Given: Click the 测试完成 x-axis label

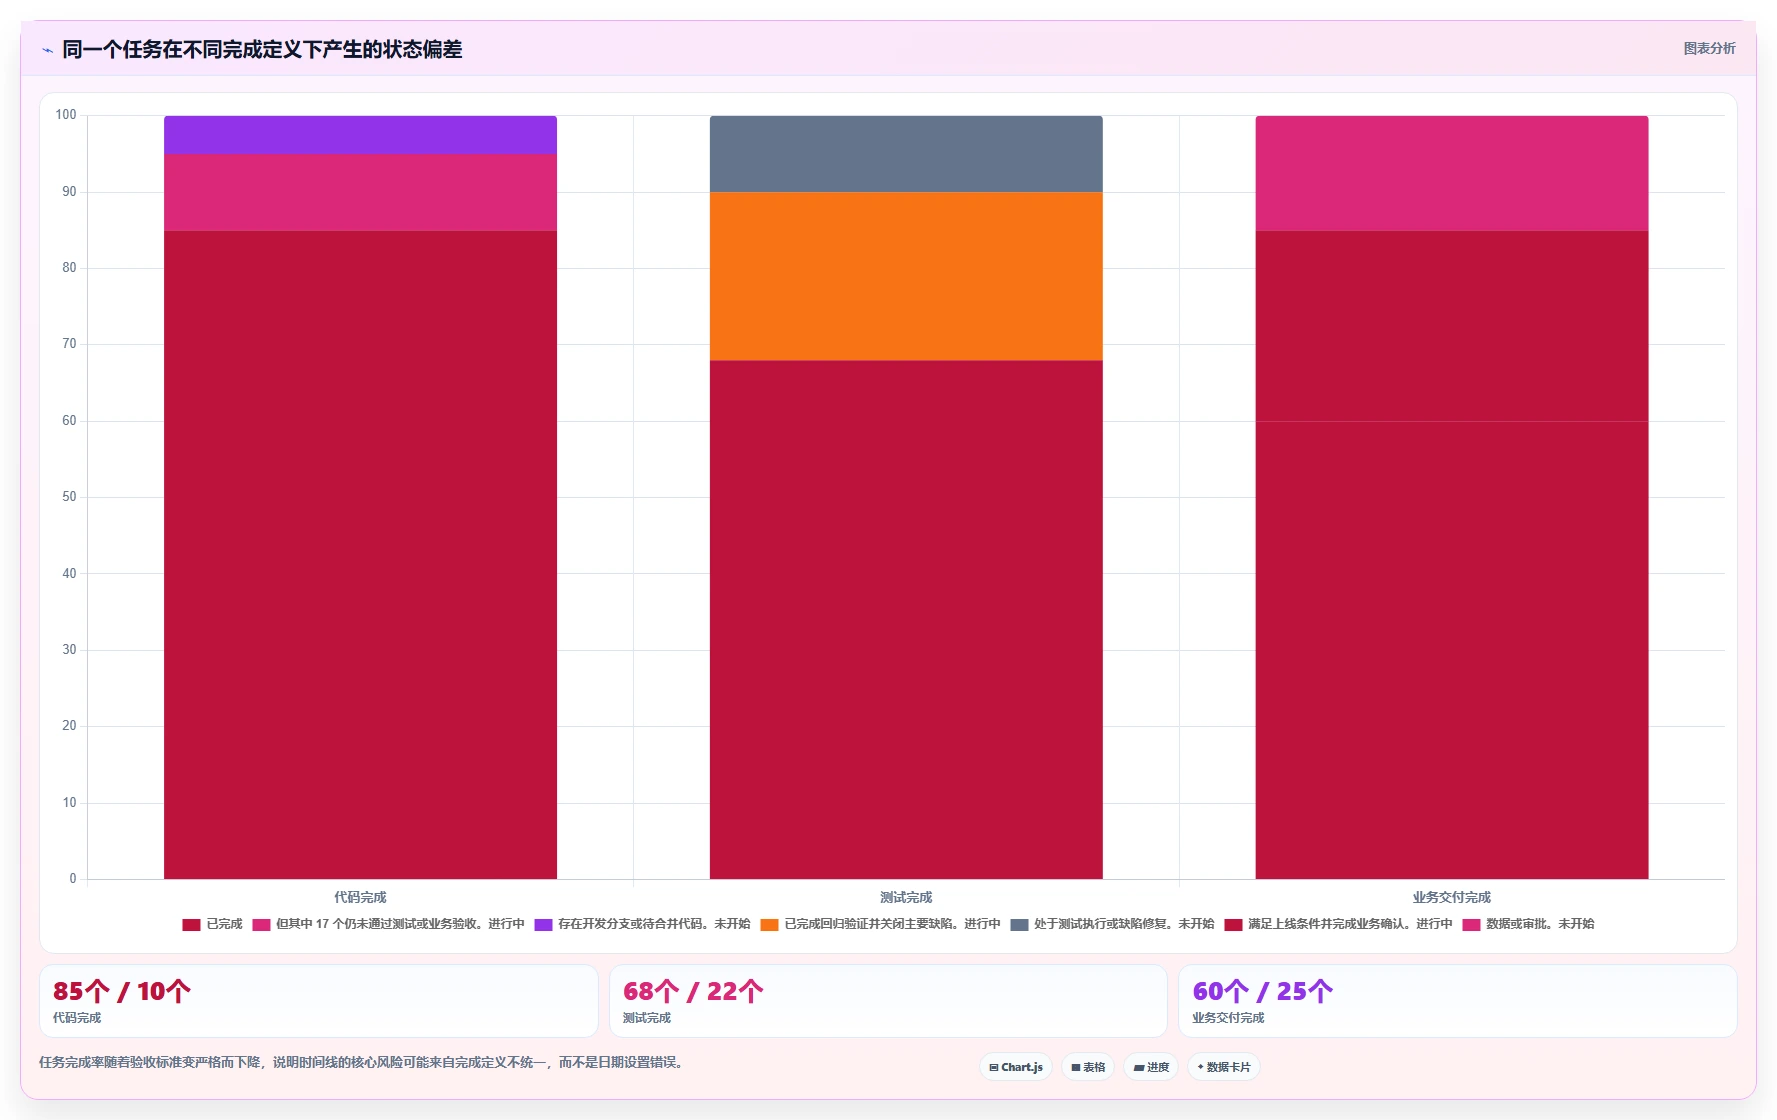Looking at the screenshot, I should [906, 897].
